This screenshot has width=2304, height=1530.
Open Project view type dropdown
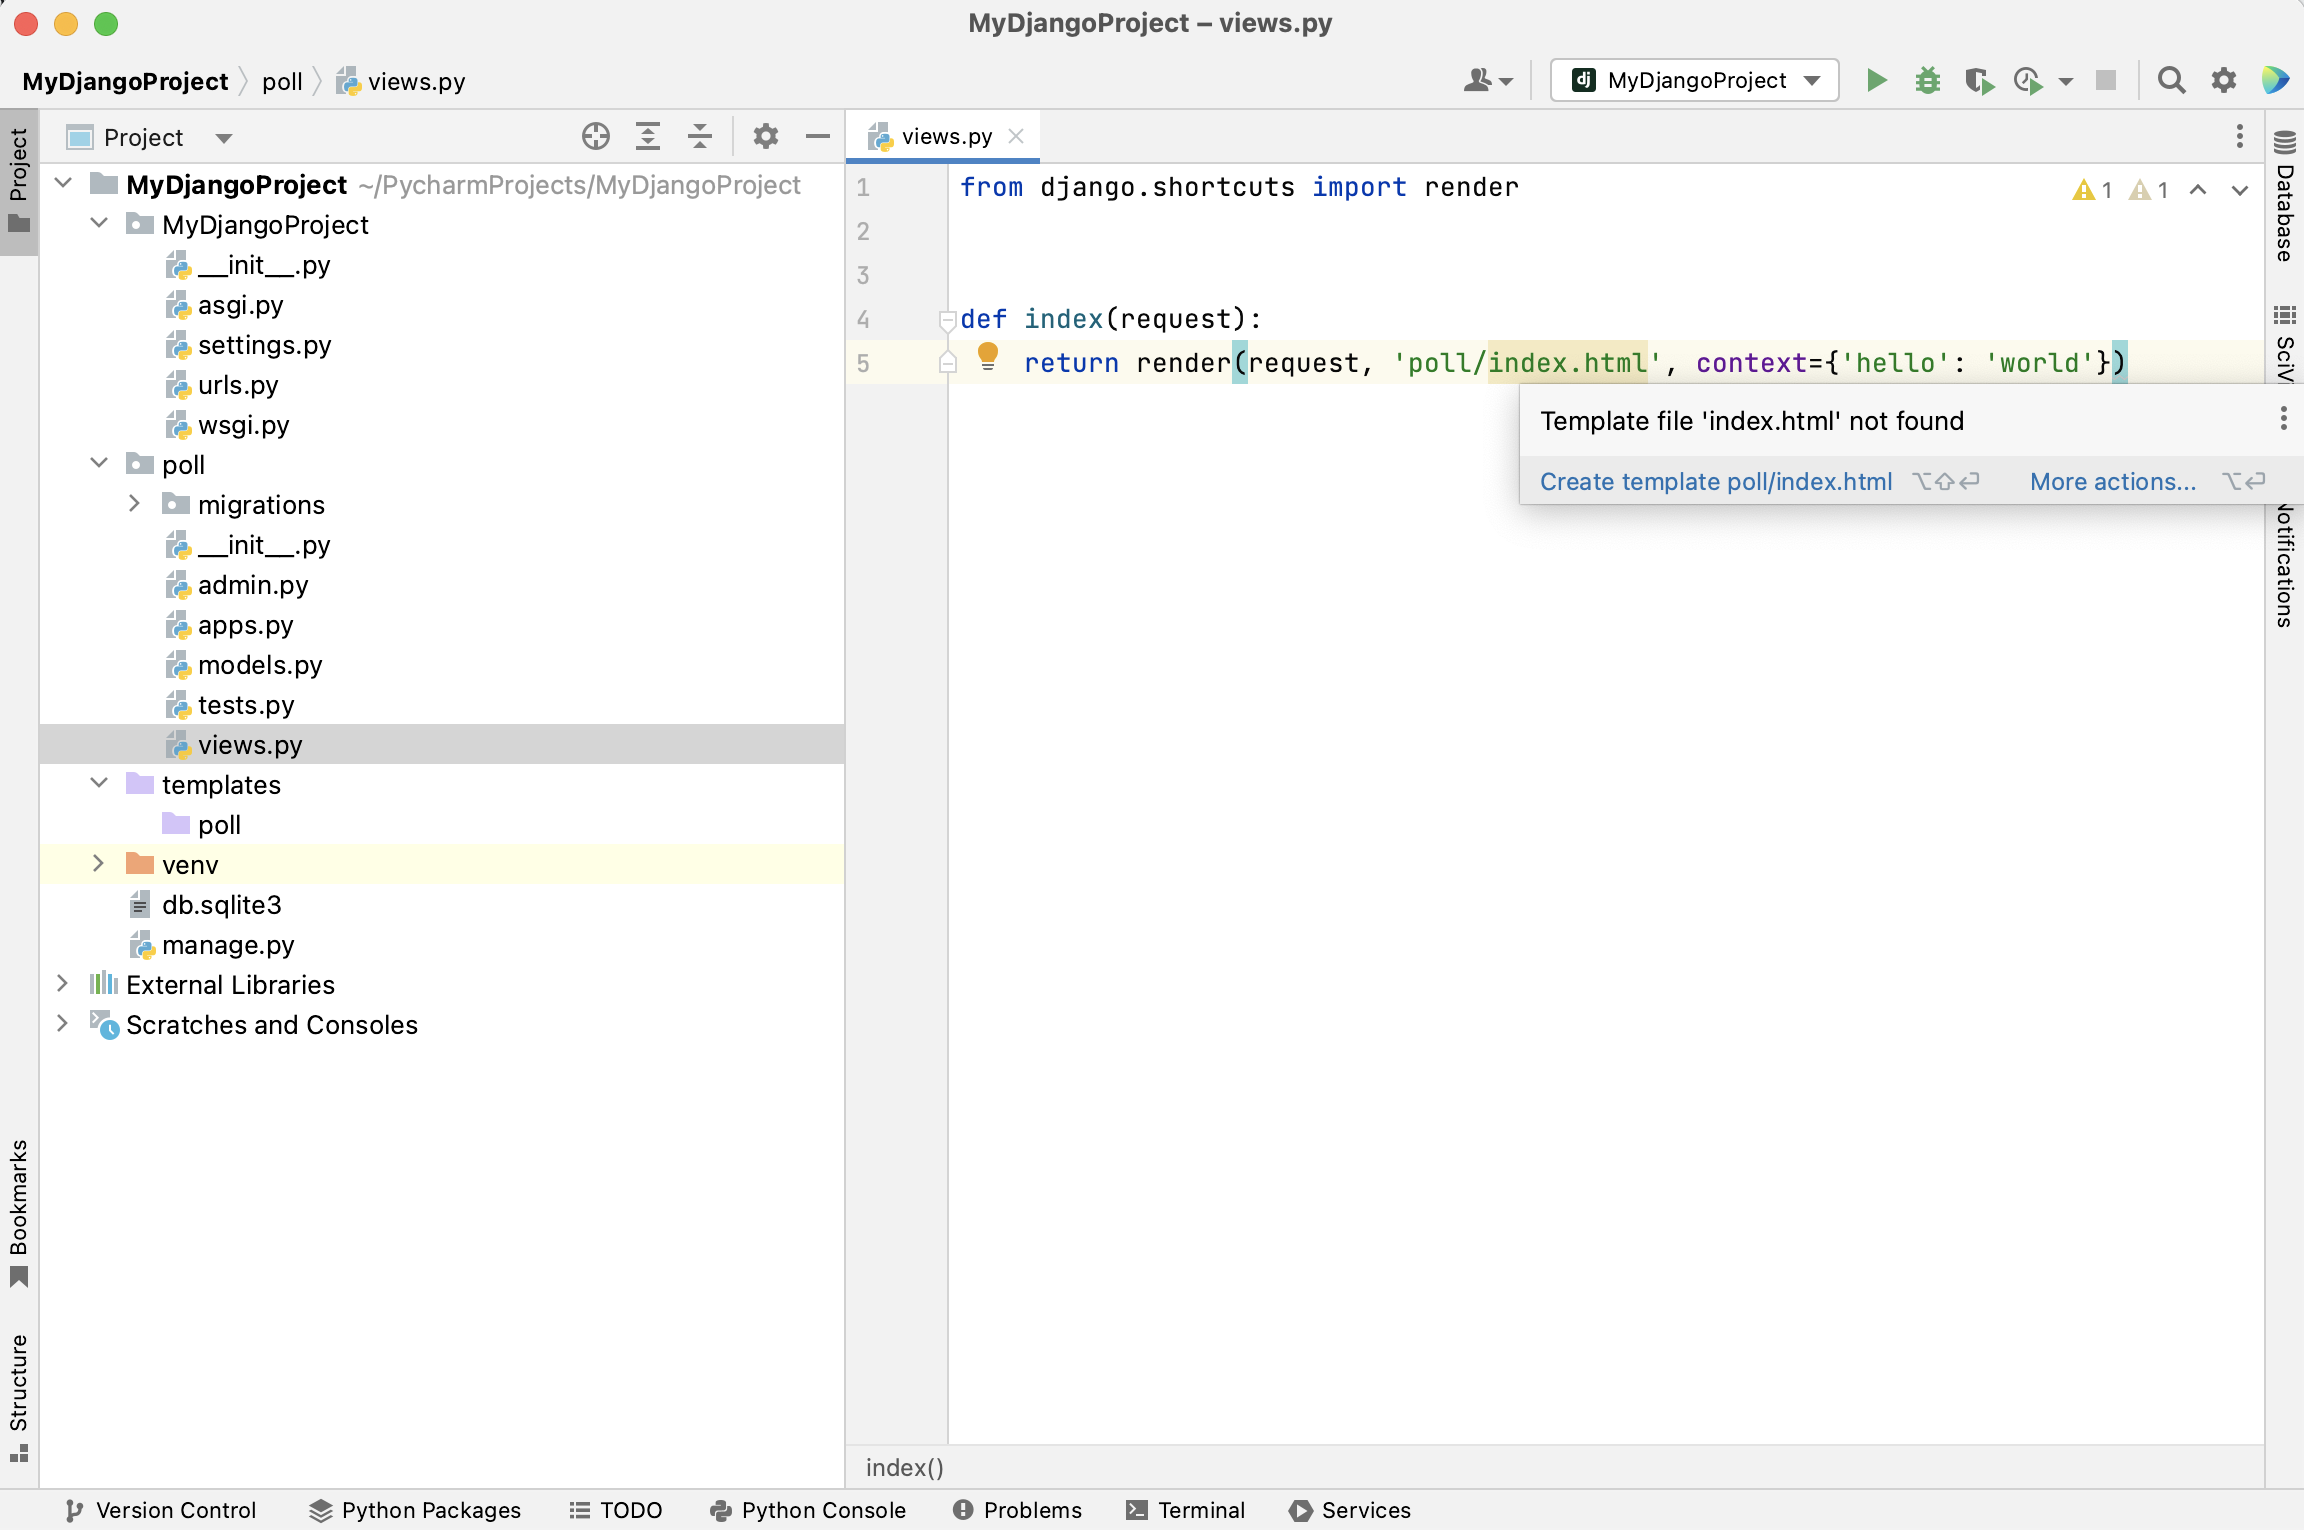224,138
